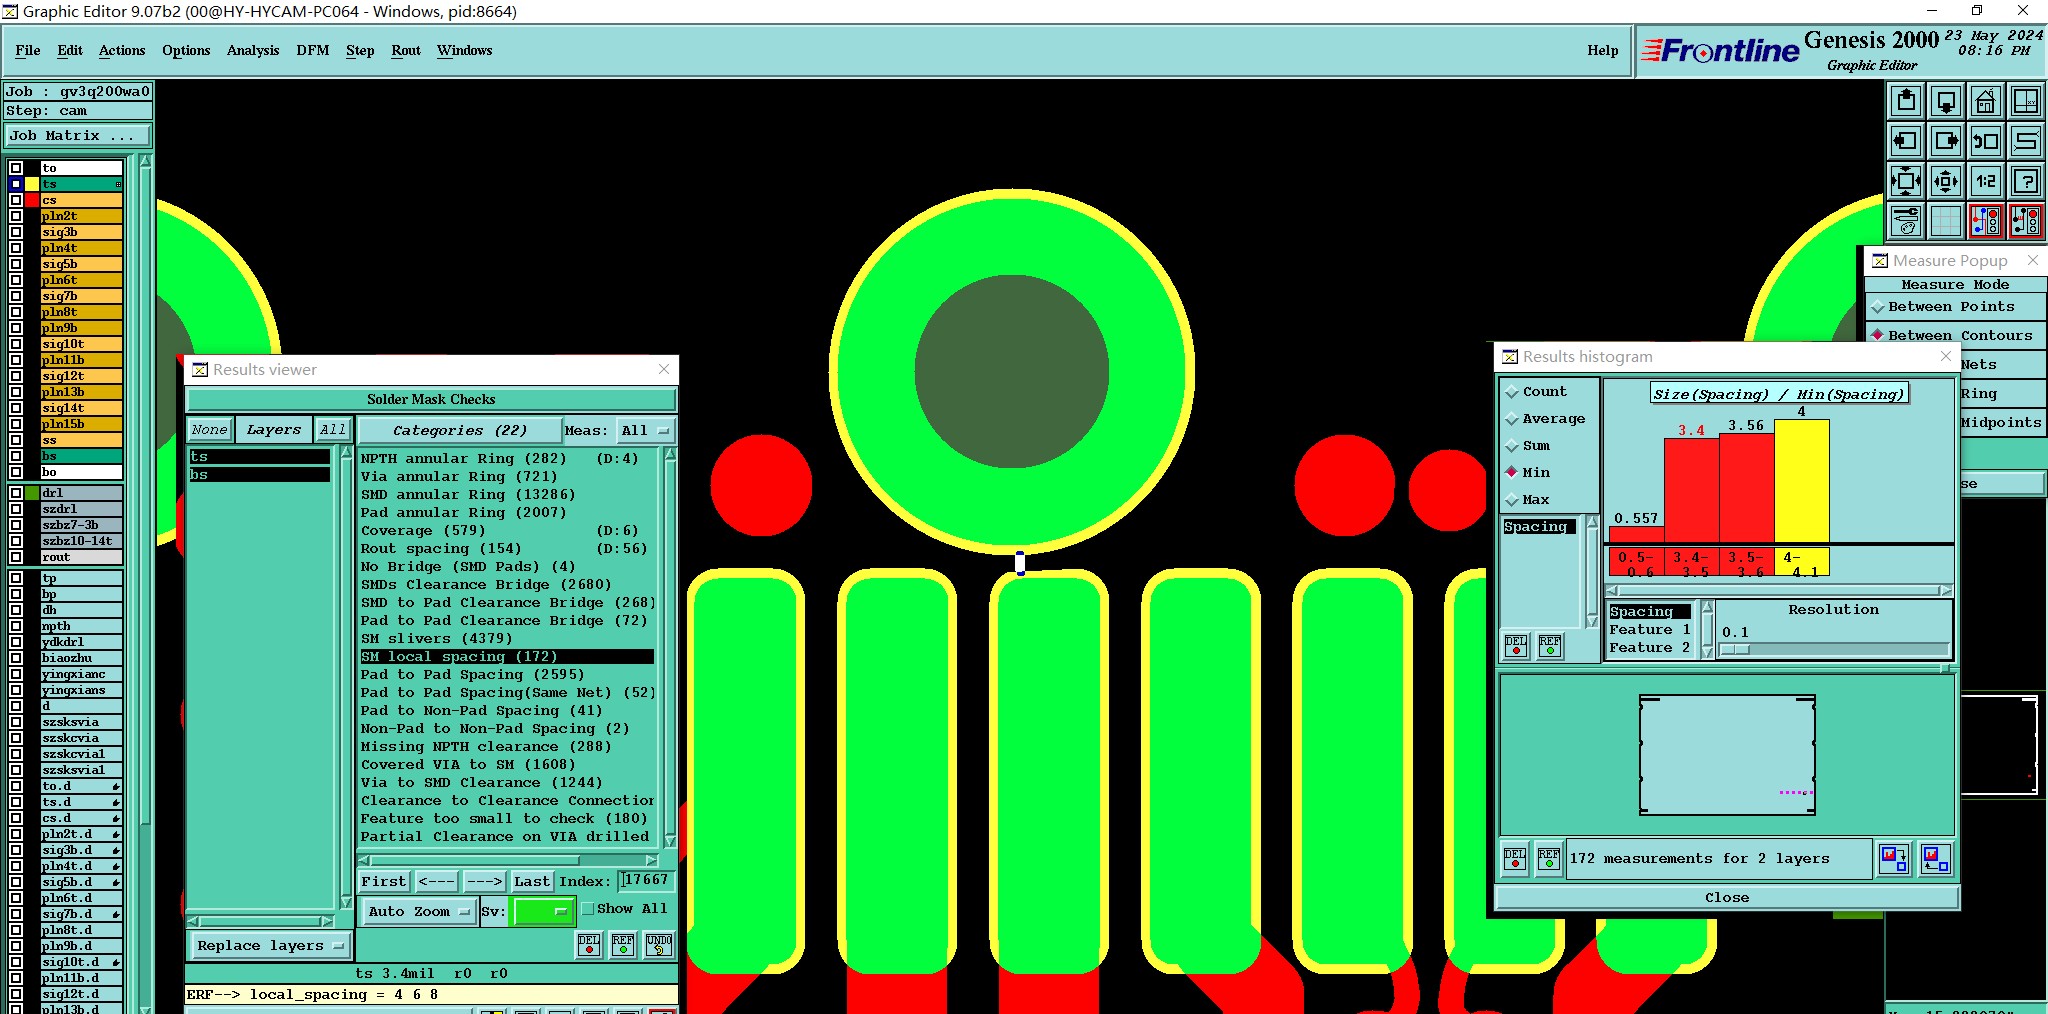Open the Analysis menu

coord(253,50)
